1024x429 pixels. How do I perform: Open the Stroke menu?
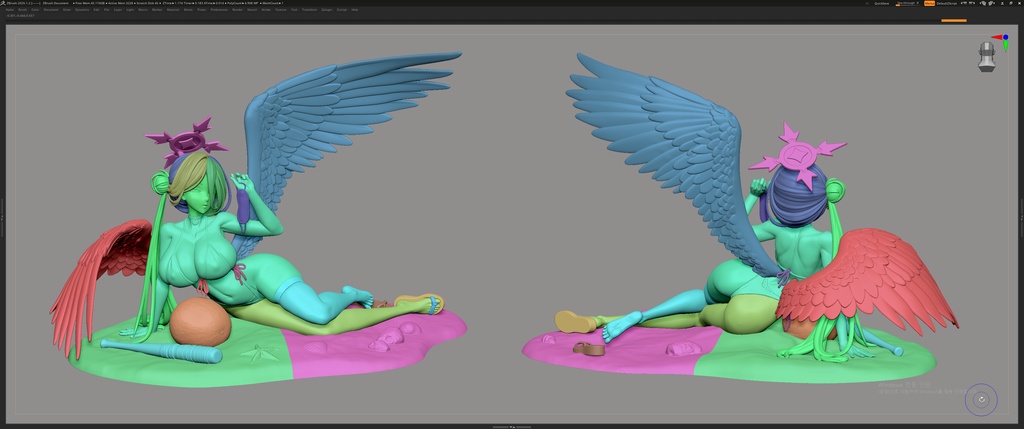tap(266, 10)
